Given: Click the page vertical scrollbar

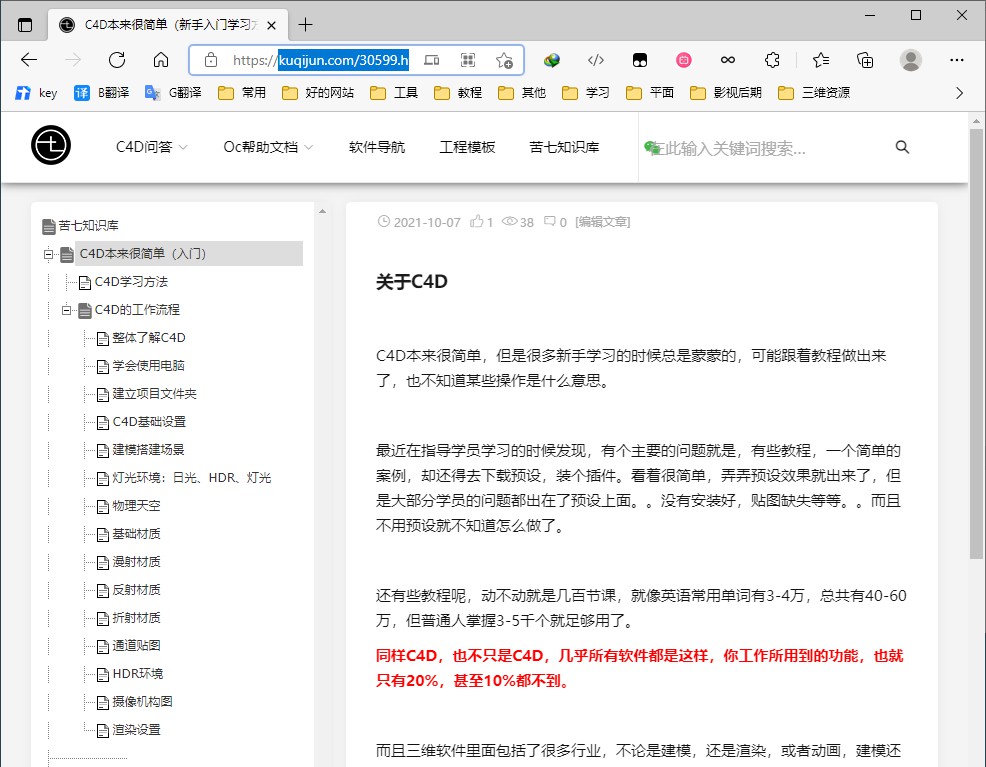Looking at the screenshot, I should click(x=976, y=343).
